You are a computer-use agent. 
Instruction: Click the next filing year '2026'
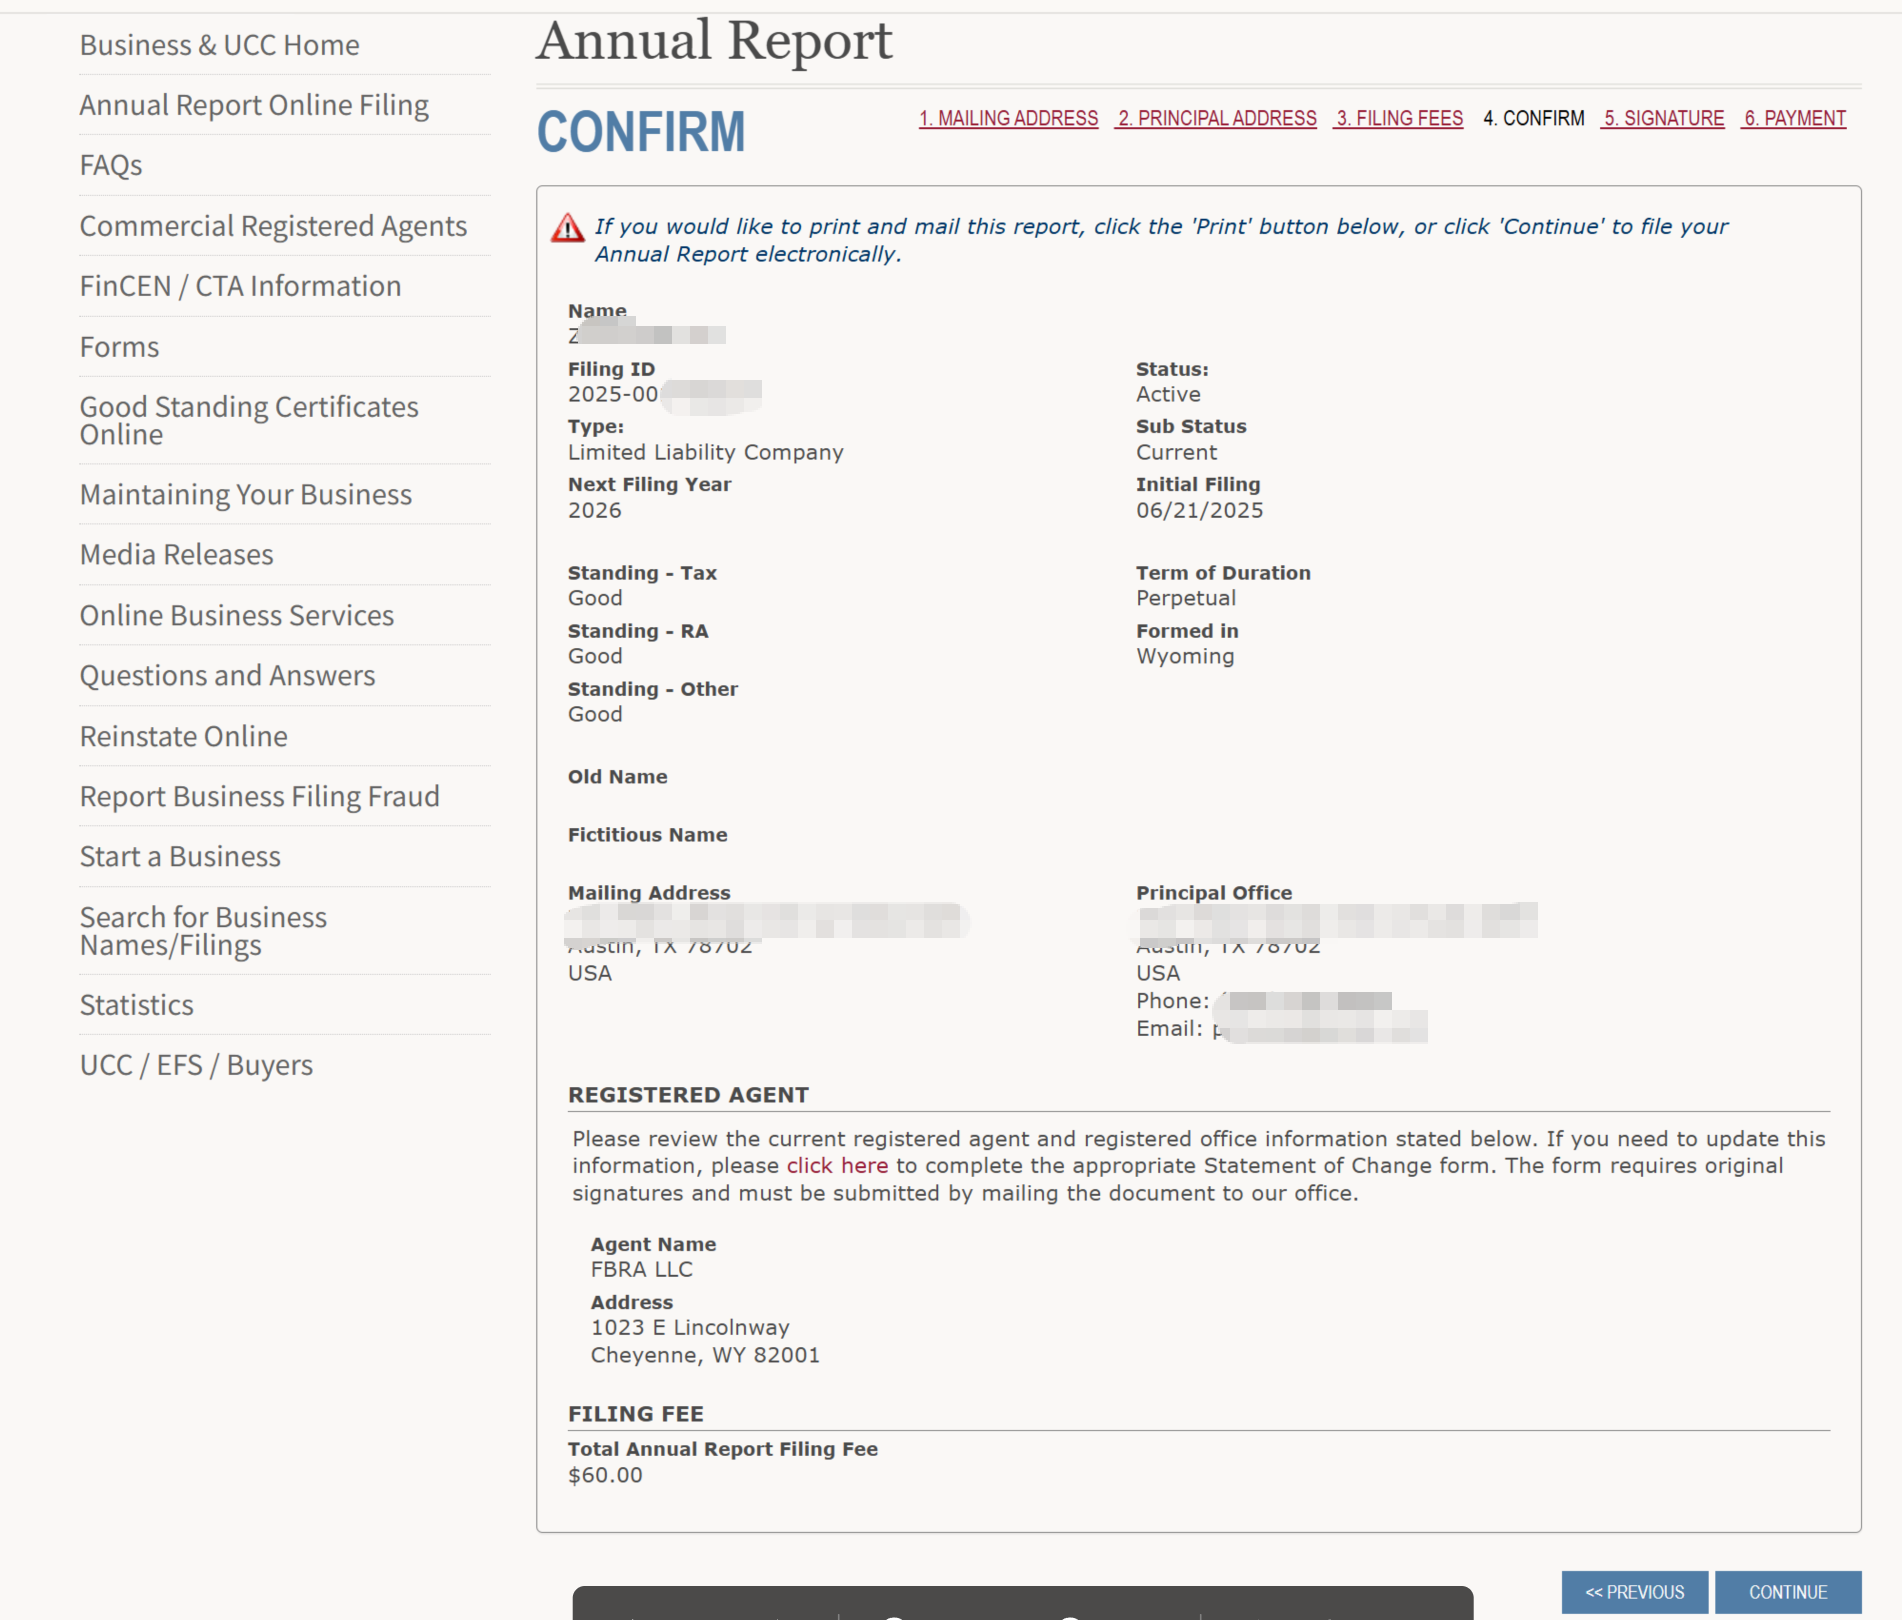[x=595, y=511]
